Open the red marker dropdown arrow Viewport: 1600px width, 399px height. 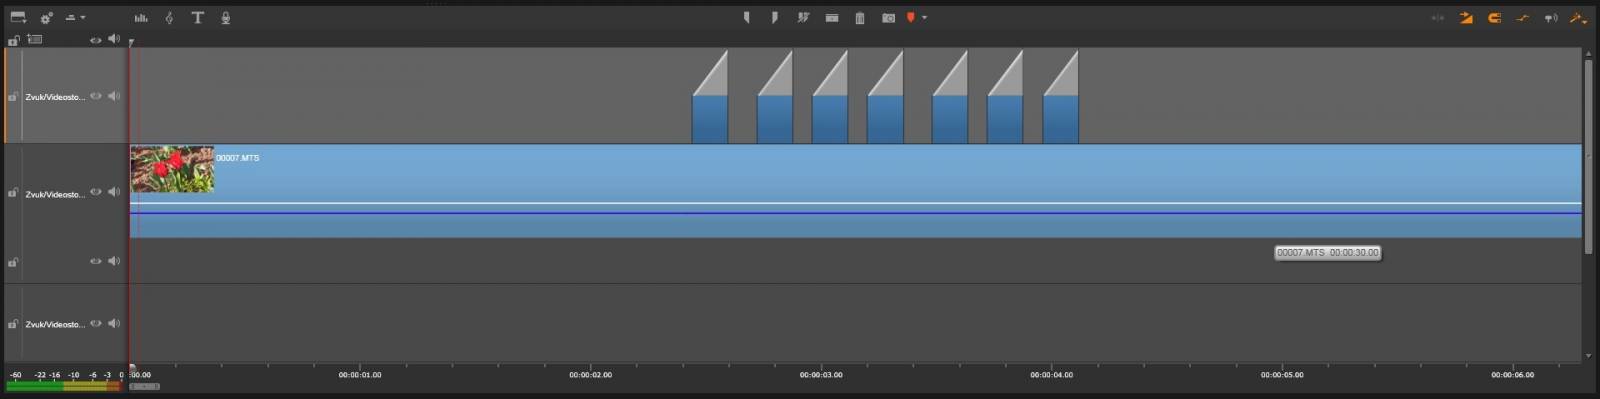924,18
